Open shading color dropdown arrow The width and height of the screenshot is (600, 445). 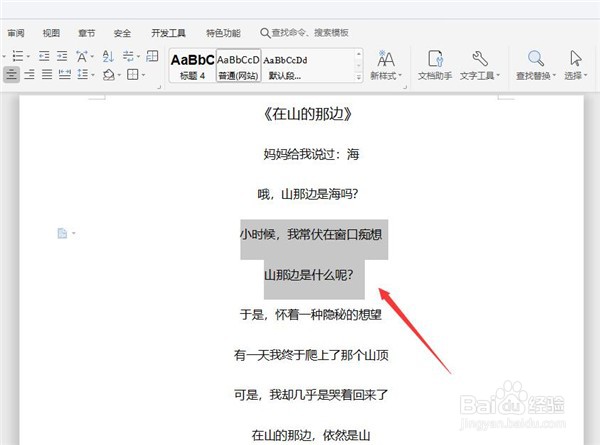point(119,75)
